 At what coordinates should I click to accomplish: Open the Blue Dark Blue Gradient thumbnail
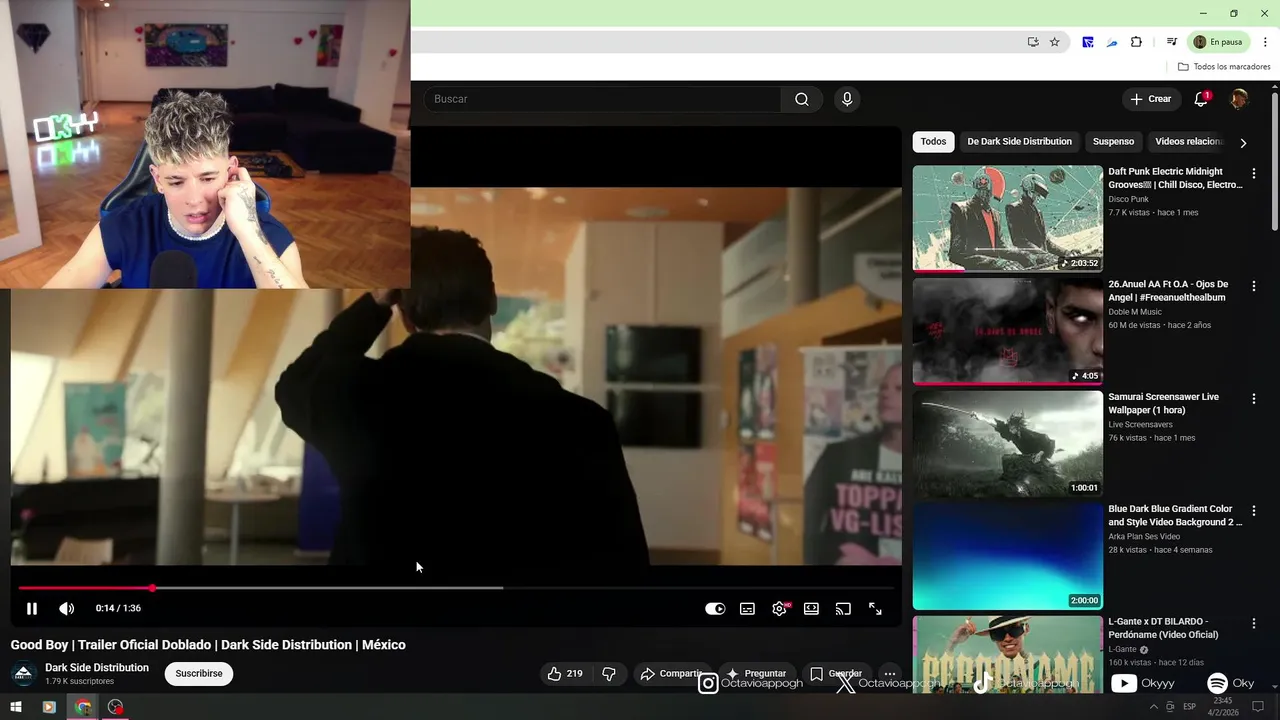1007,556
